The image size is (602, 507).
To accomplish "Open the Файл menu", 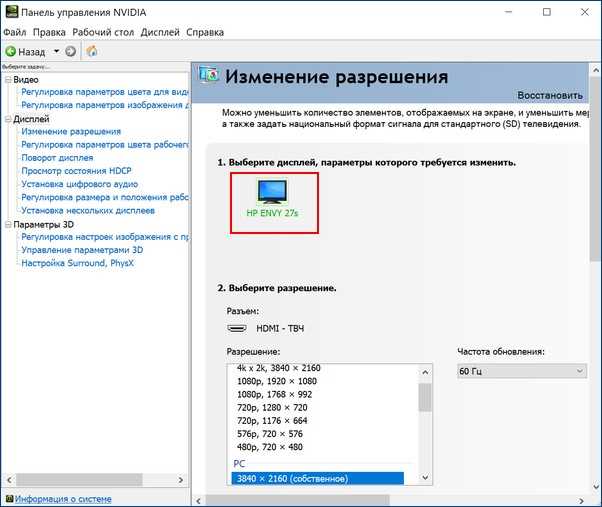I will [x=15, y=32].
